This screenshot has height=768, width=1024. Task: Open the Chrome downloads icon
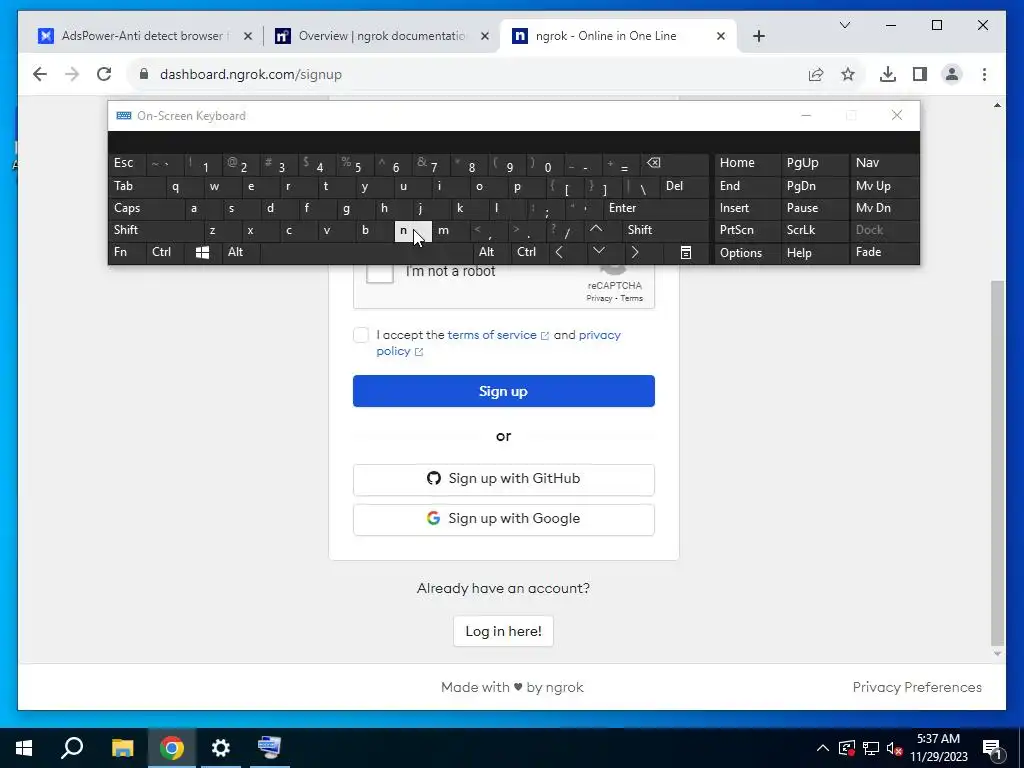pos(888,74)
